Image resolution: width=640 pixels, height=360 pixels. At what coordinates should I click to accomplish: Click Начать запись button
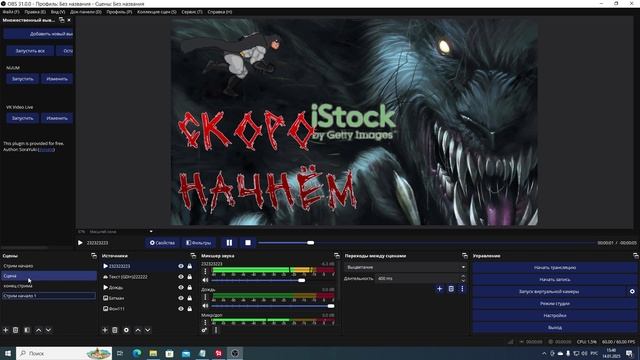coord(555,280)
